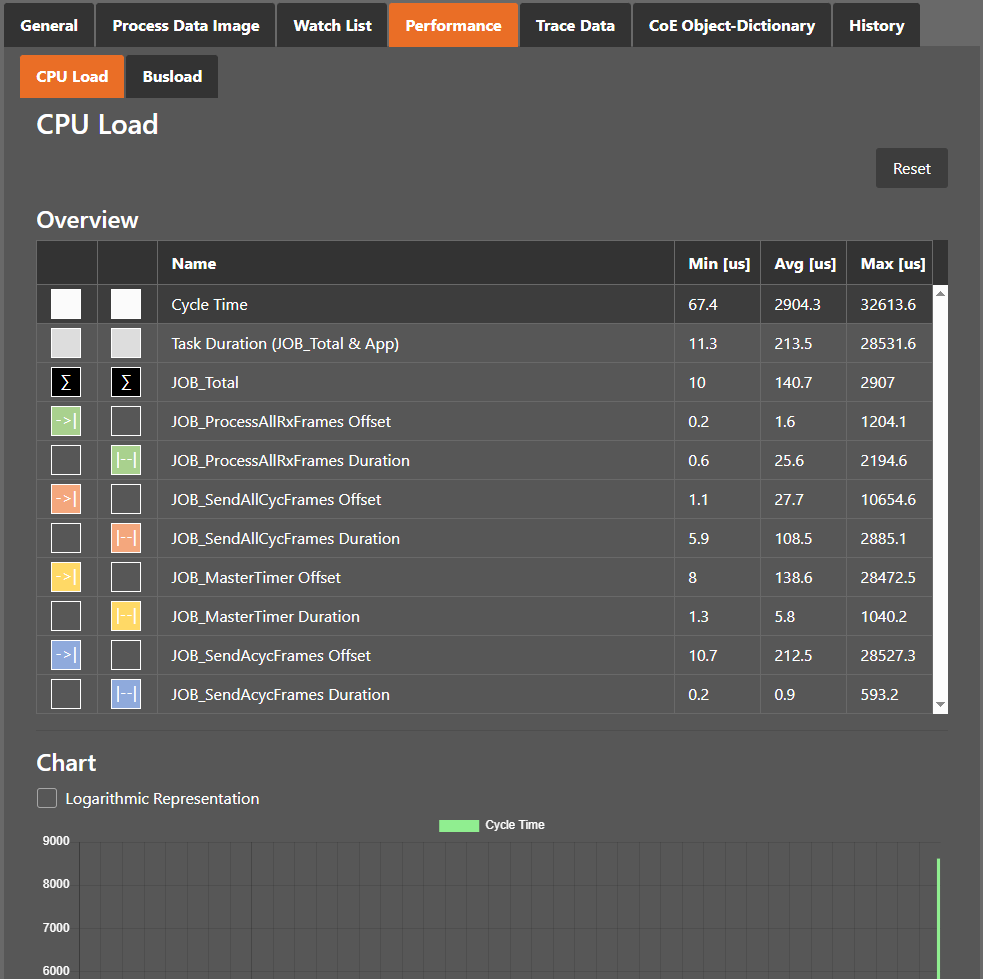Click the Max [us] column header
983x979 pixels.
(890, 263)
